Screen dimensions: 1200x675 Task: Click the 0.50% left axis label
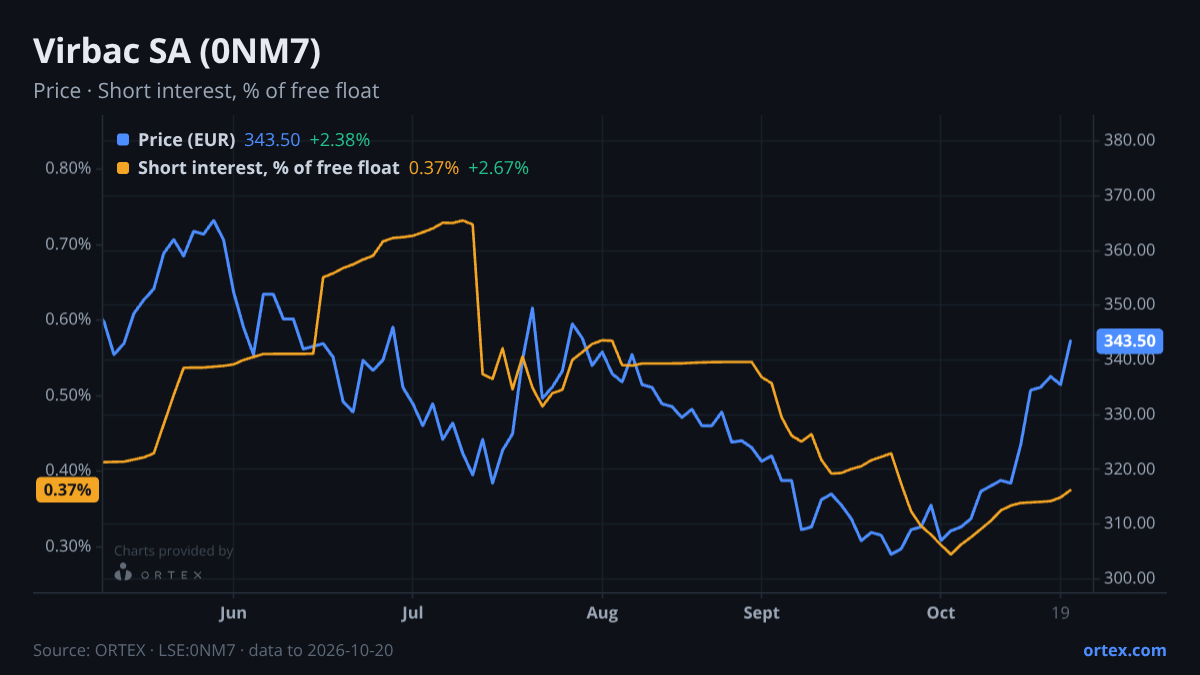[x=68, y=395]
